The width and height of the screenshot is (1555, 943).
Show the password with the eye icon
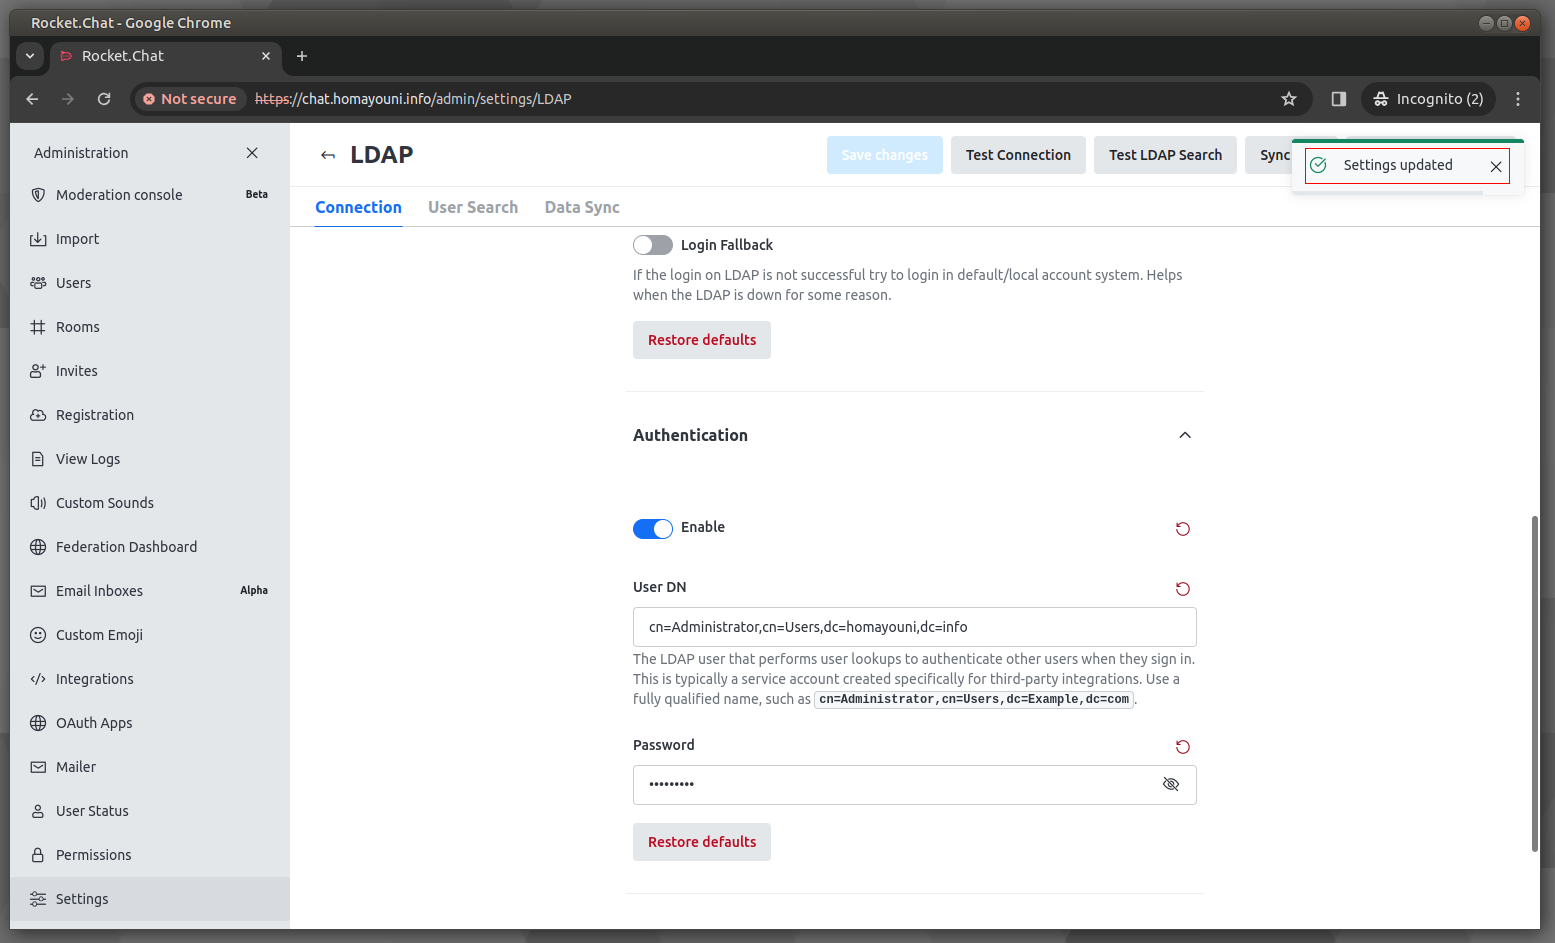point(1171,785)
